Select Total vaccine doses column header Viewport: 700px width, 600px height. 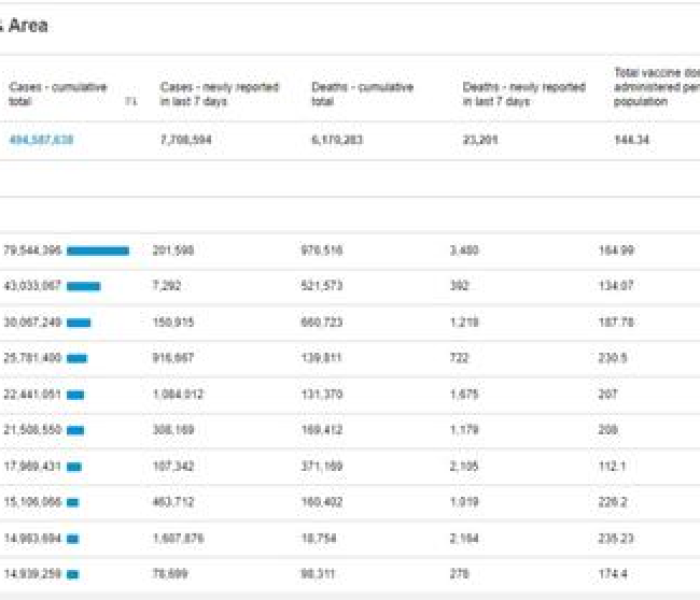pos(655,87)
